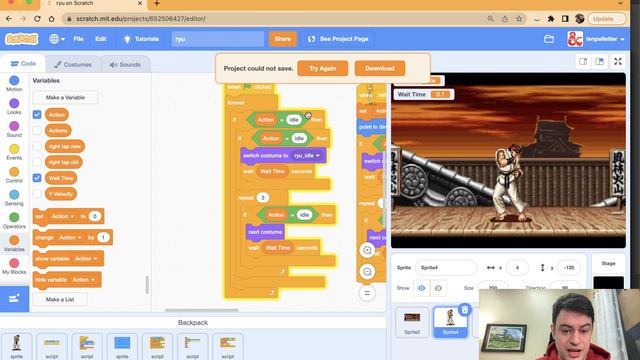Select the Stage backdrop thumbnail

[608, 281]
